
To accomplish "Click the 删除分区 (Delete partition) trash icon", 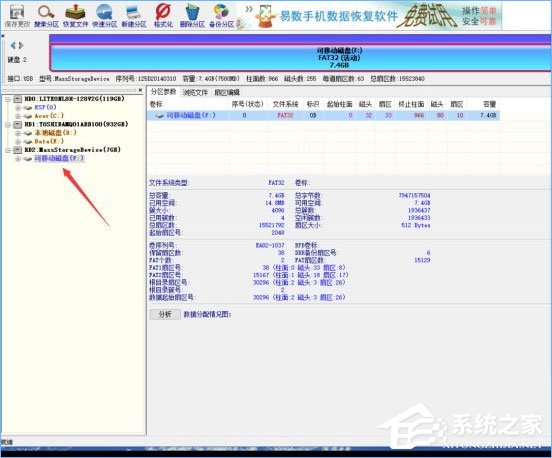I will pos(192,16).
